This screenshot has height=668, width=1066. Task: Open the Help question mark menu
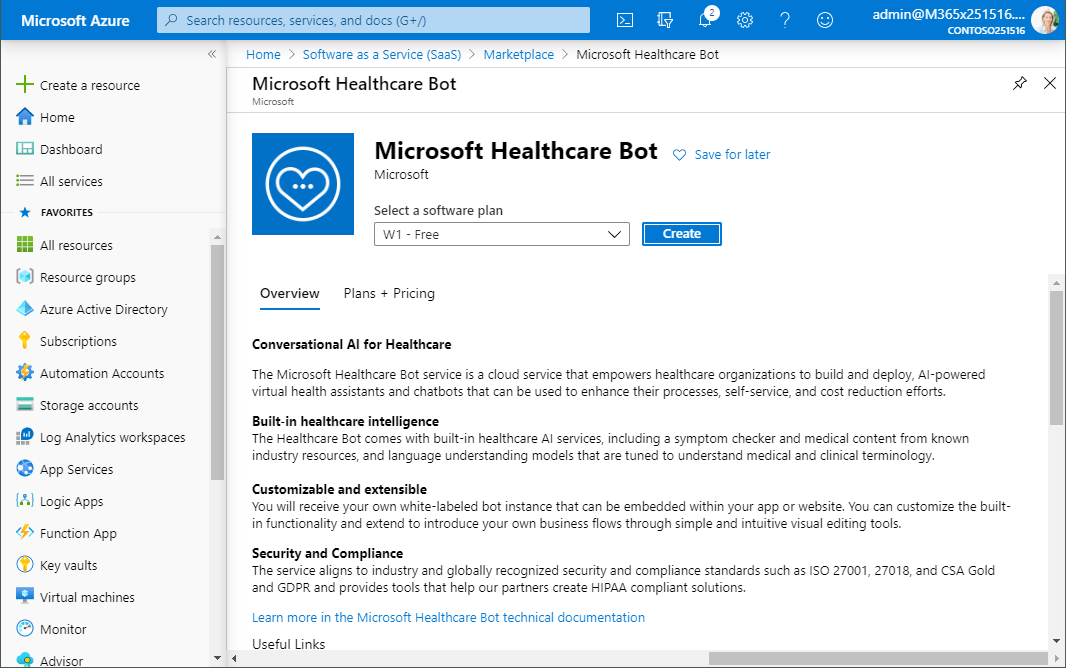(x=785, y=20)
